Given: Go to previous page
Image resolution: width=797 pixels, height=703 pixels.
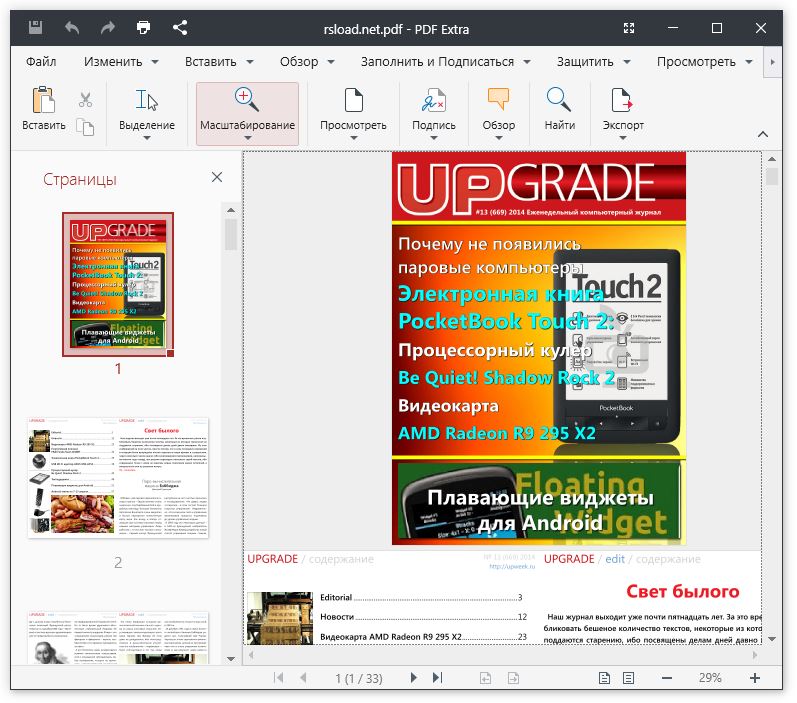Looking at the screenshot, I should tap(303, 678).
